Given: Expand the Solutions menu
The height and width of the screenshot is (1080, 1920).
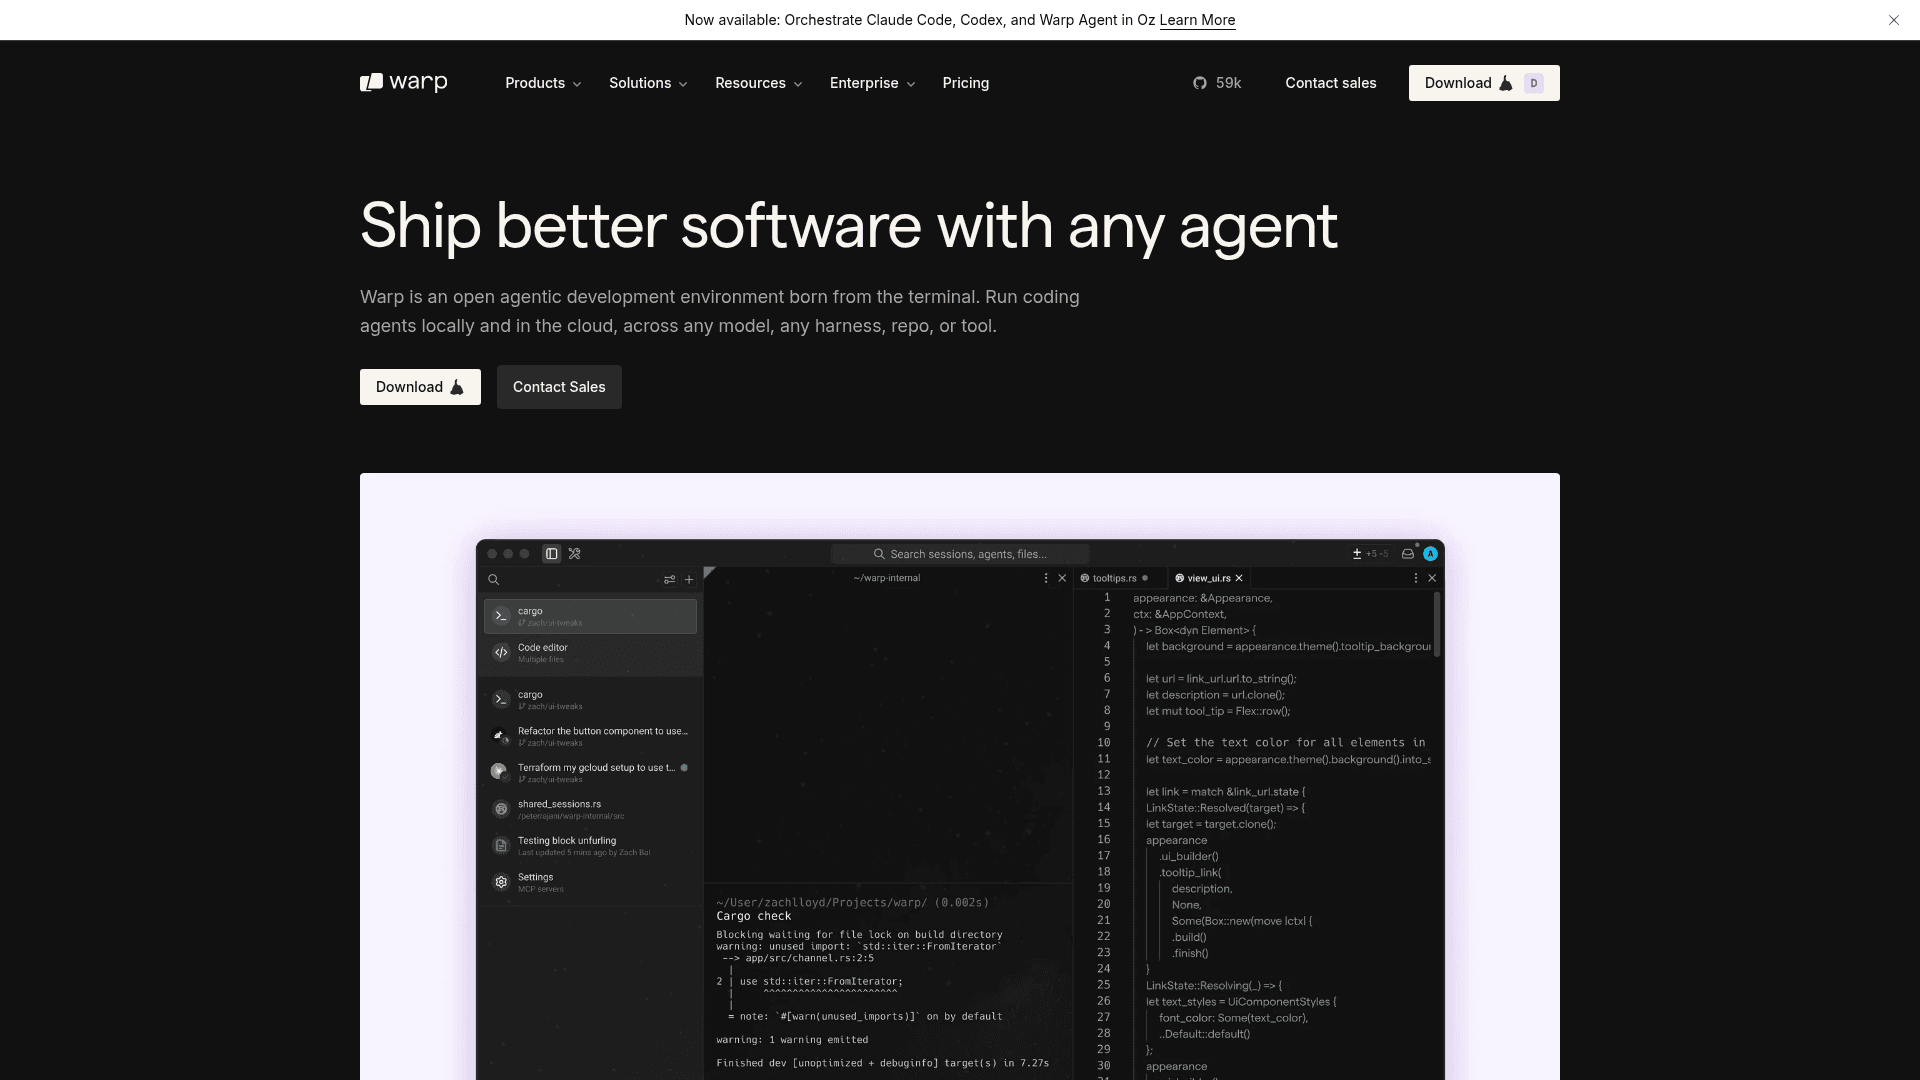Looking at the screenshot, I should coord(648,83).
